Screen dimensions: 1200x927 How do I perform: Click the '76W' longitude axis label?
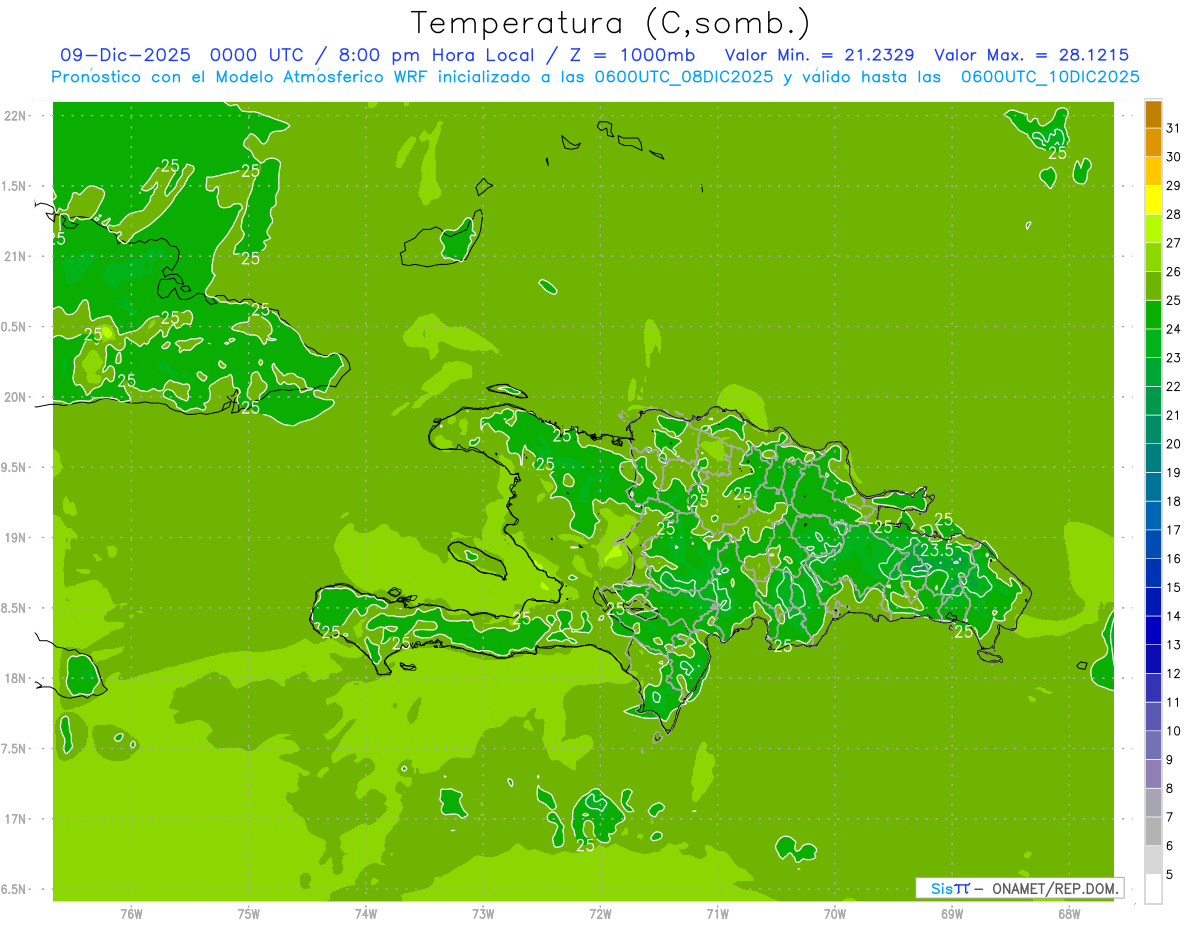click(x=131, y=913)
